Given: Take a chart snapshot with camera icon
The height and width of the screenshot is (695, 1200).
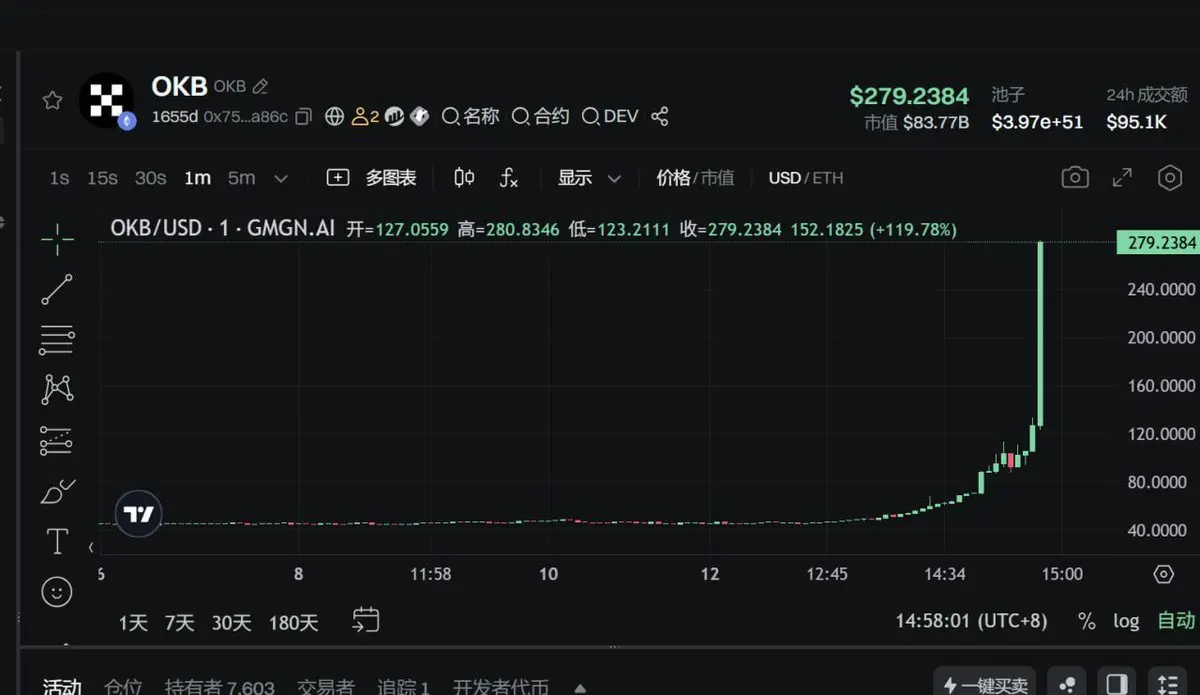Looking at the screenshot, I should (x=1075, y=178).
